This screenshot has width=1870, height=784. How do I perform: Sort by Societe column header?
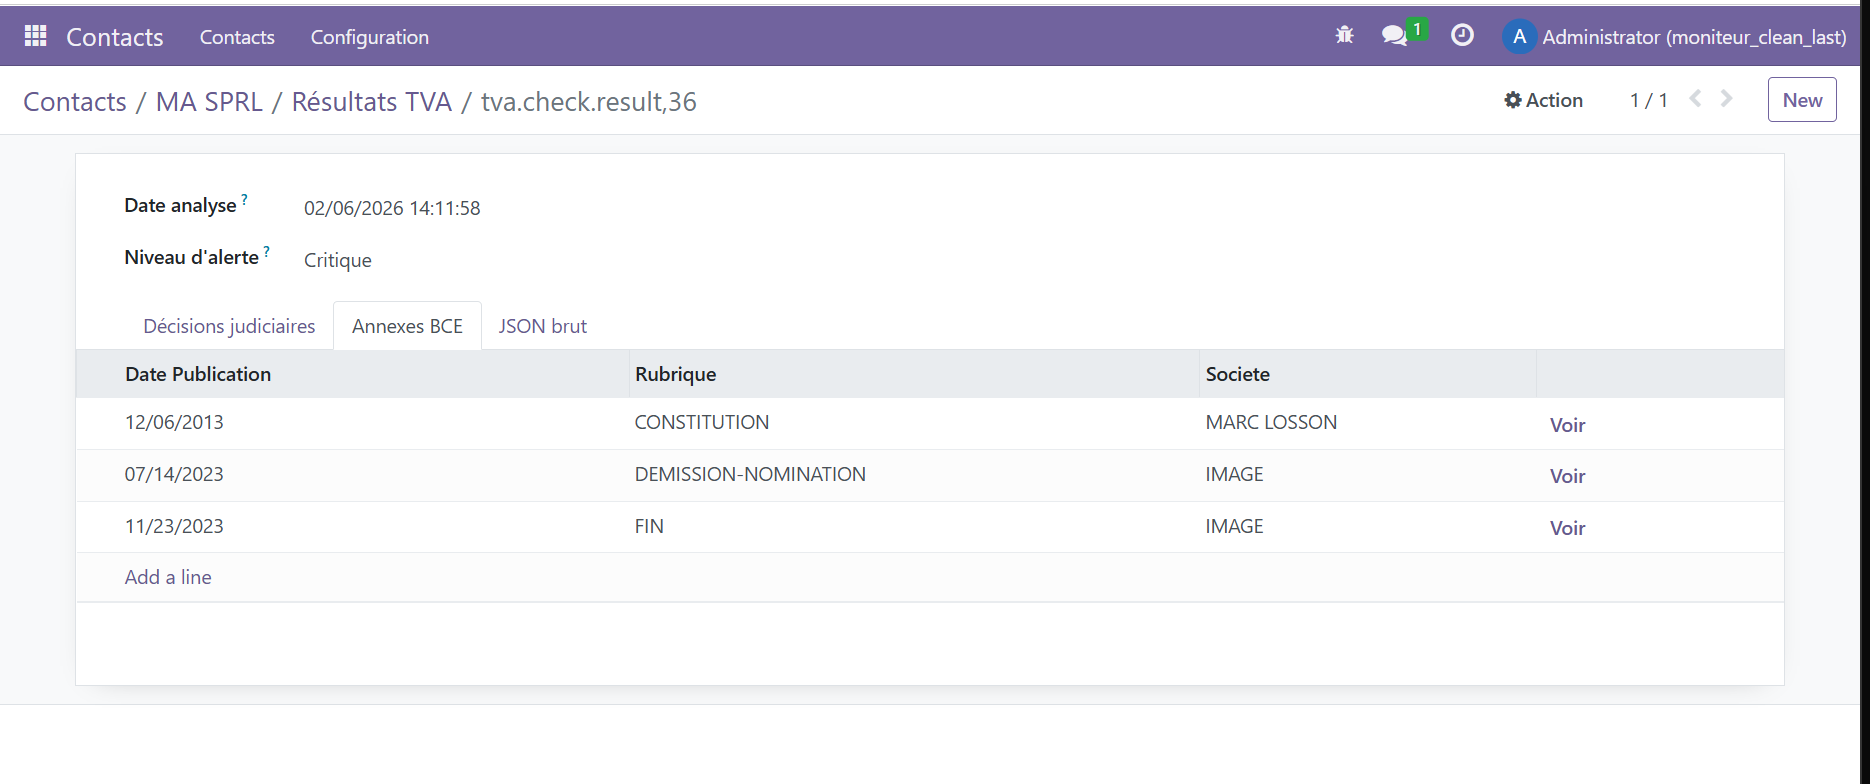pyautogui.click(x=1367, y=374)
